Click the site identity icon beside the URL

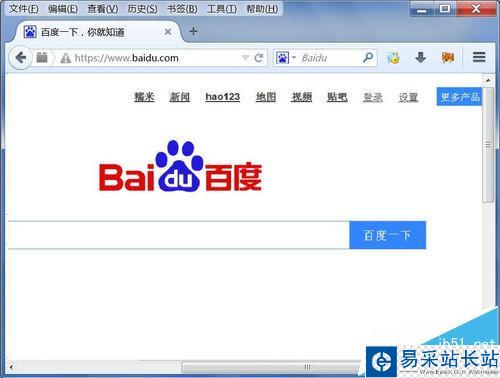click(42, 58)
